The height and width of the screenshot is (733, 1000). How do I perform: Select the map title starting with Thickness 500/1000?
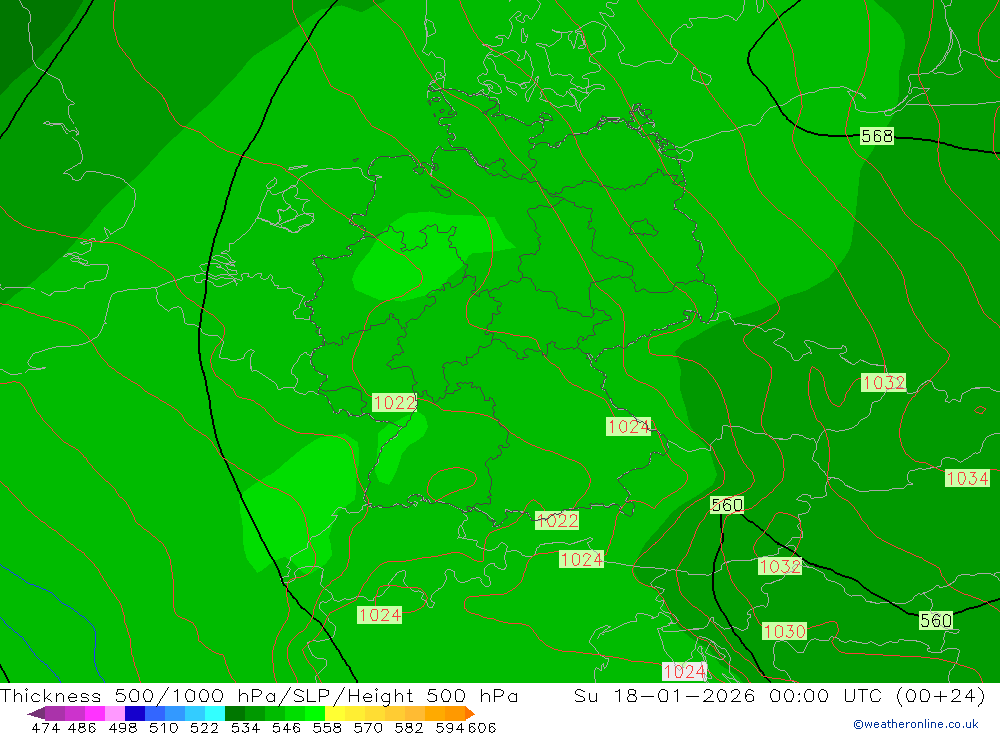(259, 695)
